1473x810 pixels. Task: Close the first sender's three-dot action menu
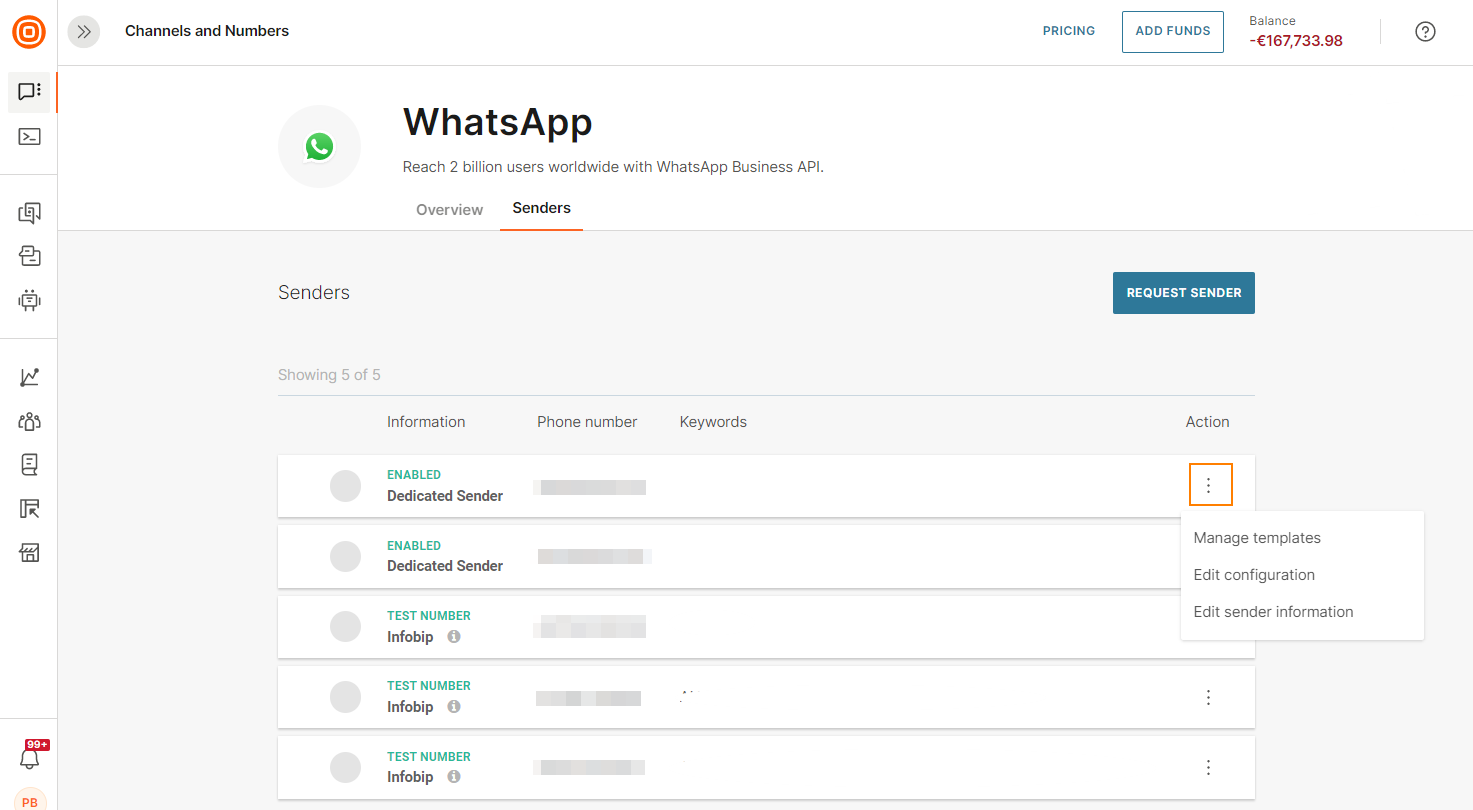click(x=1209, y=485)
